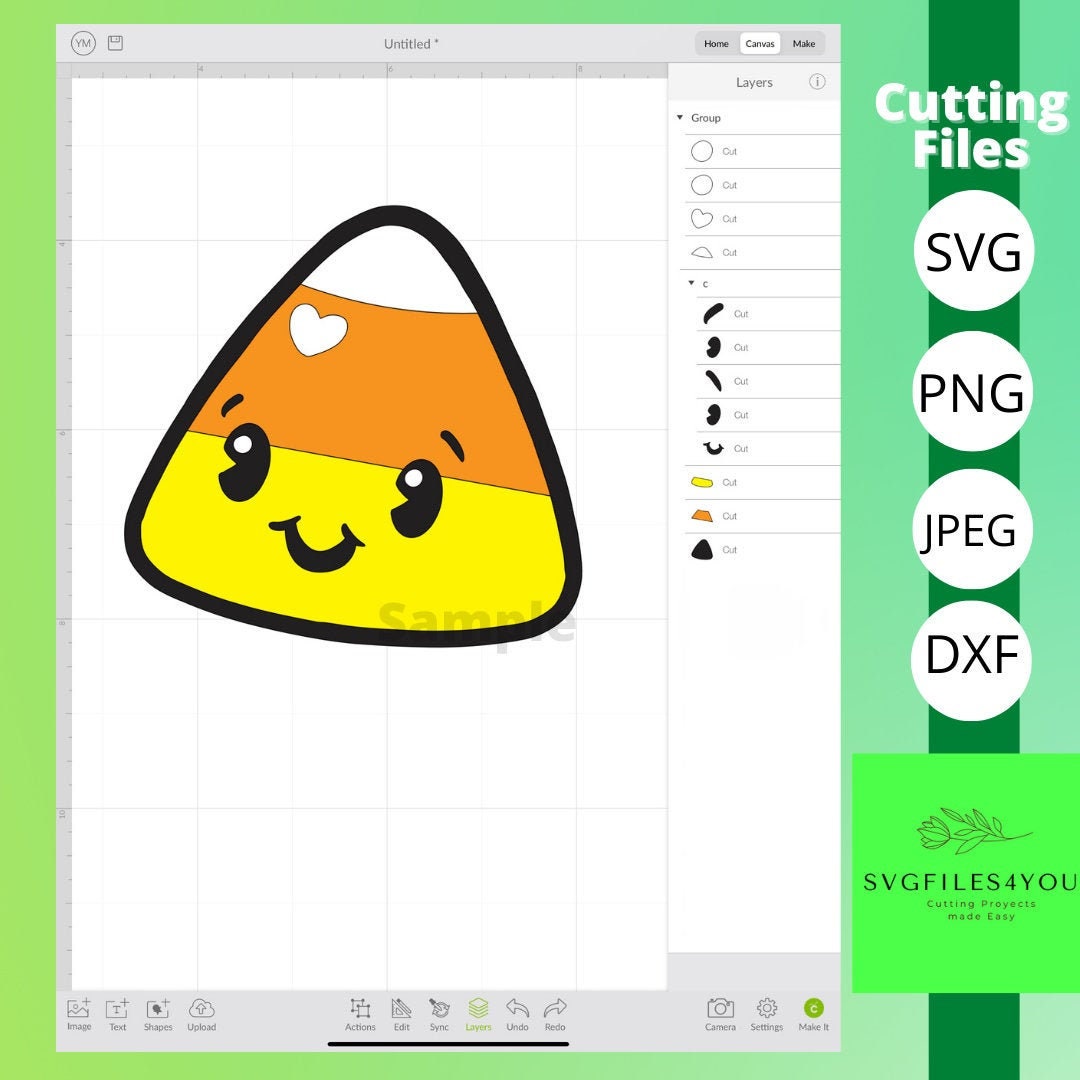Image resolution: width=1080 pixels, height=1080 pixels.
Task: Switch to the Make tab
Action: click(804, 43)
